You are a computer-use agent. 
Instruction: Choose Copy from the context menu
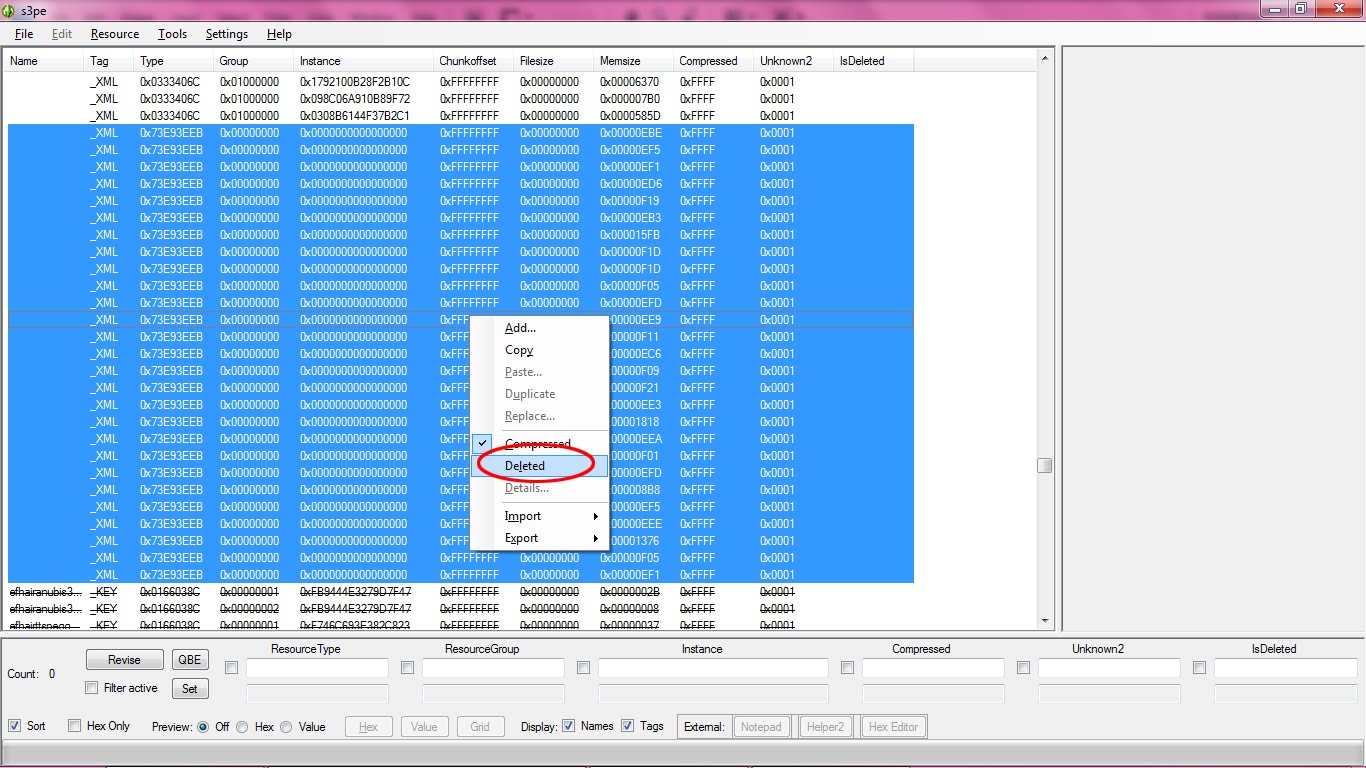point(519,350)
